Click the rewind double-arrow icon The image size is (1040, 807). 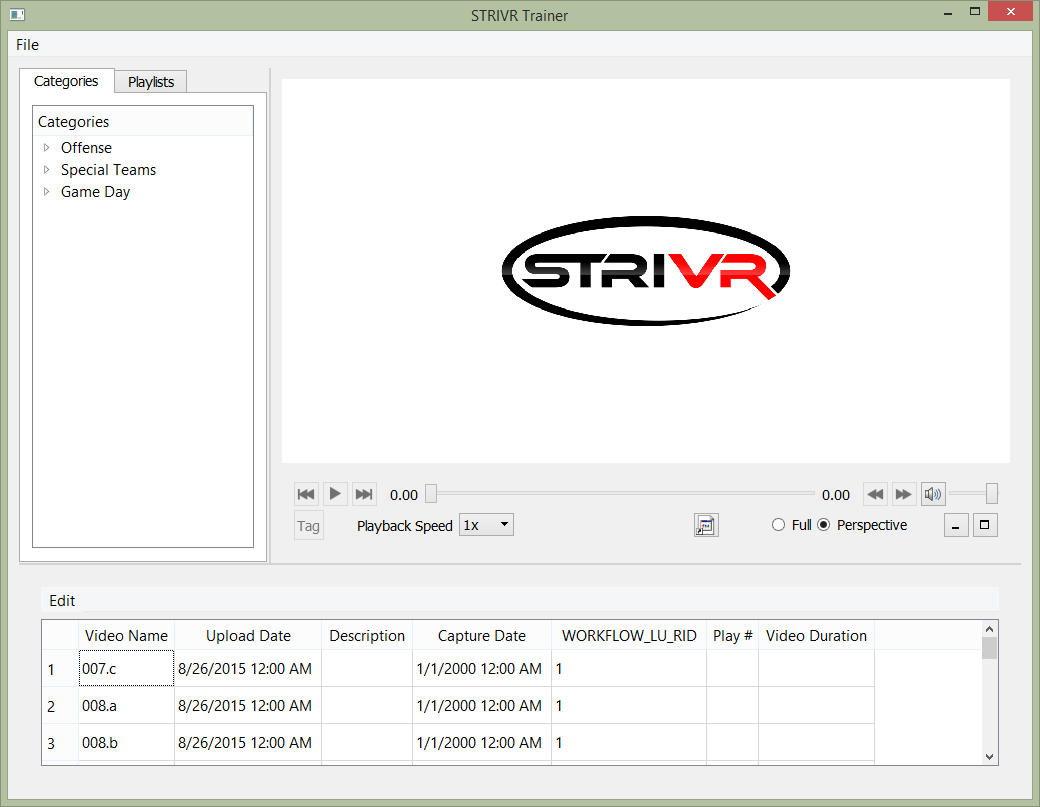[x=876, y=494]
